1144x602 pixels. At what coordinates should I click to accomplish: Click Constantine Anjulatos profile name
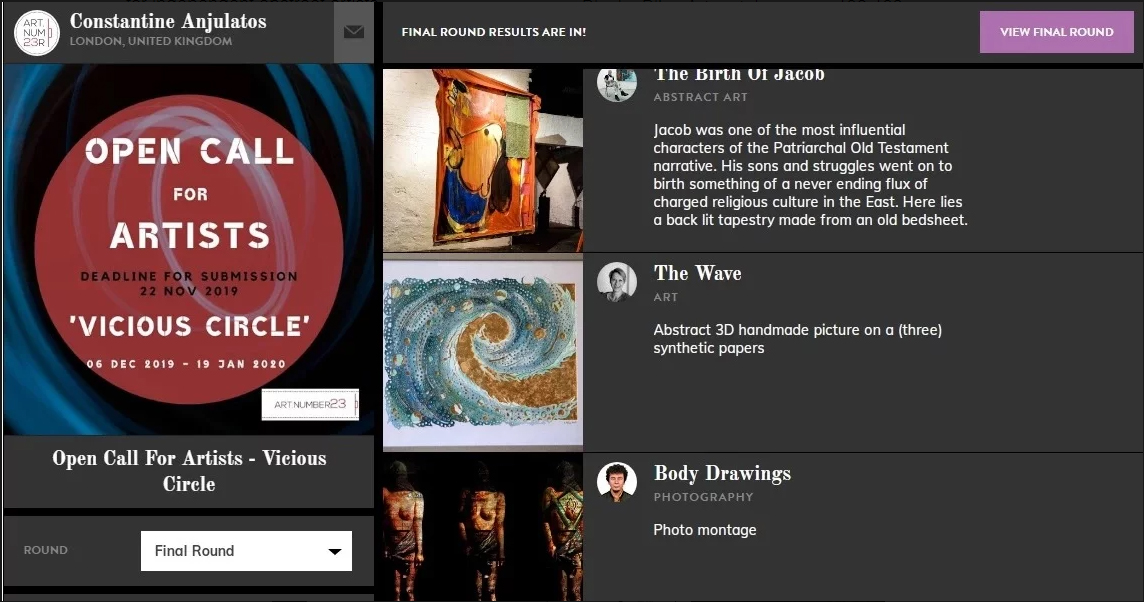[168, 21]
